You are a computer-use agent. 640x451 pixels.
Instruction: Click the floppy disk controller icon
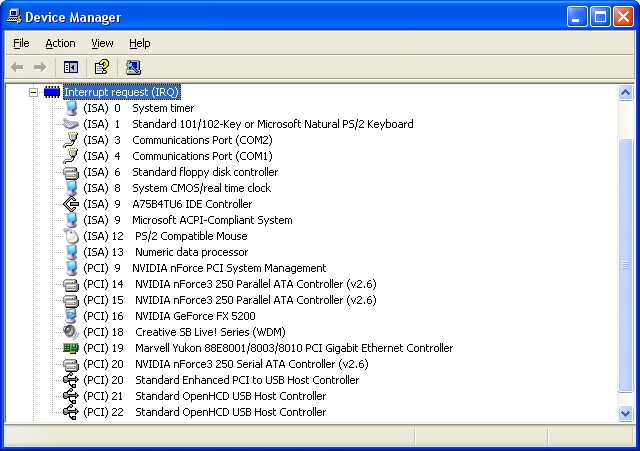point(71,172)
